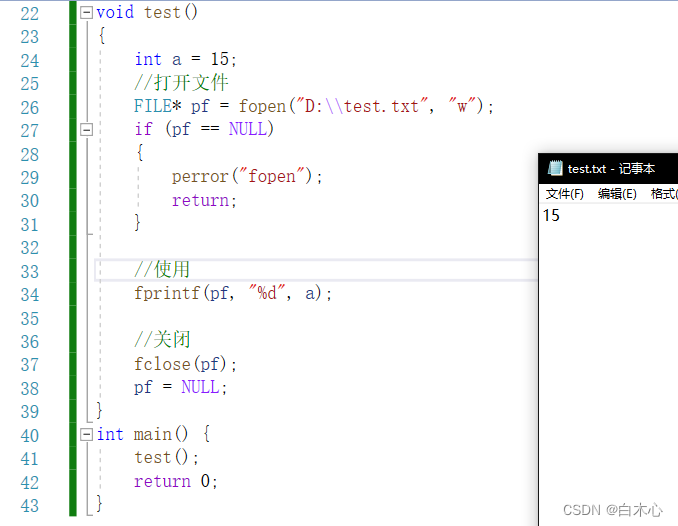Click the fprintf(pf, "%d", a) line
The height and width of the screenshot is (526, 678).
(x=233, y=293)
